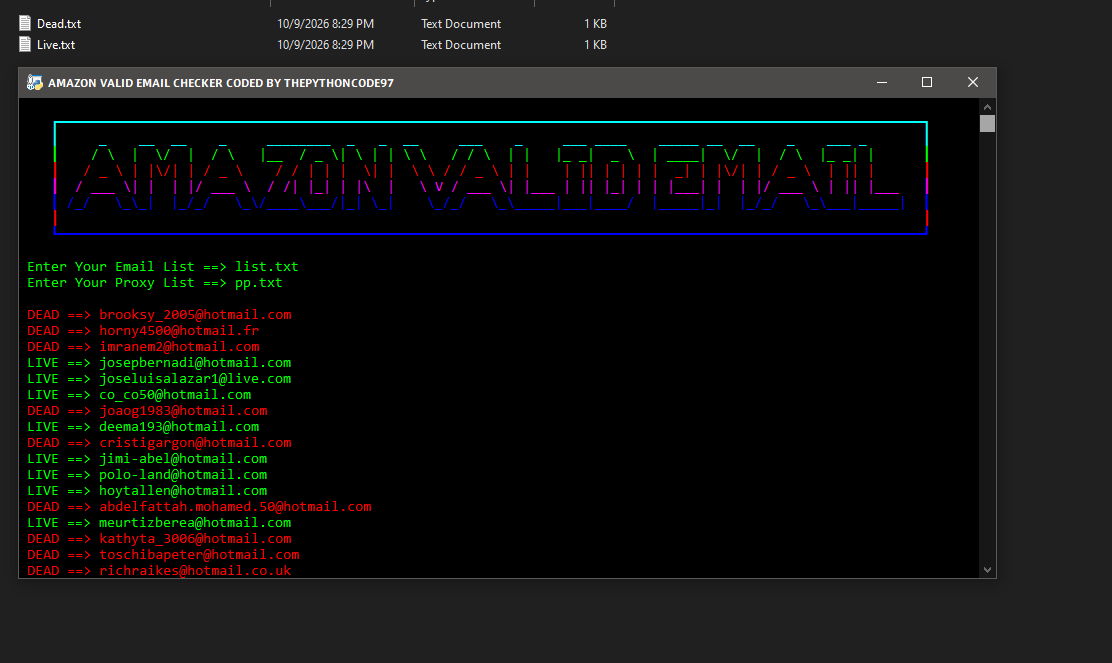1112x663 pixels.
Task: Click the console window's Python title icon
Action: coord(35,83)
